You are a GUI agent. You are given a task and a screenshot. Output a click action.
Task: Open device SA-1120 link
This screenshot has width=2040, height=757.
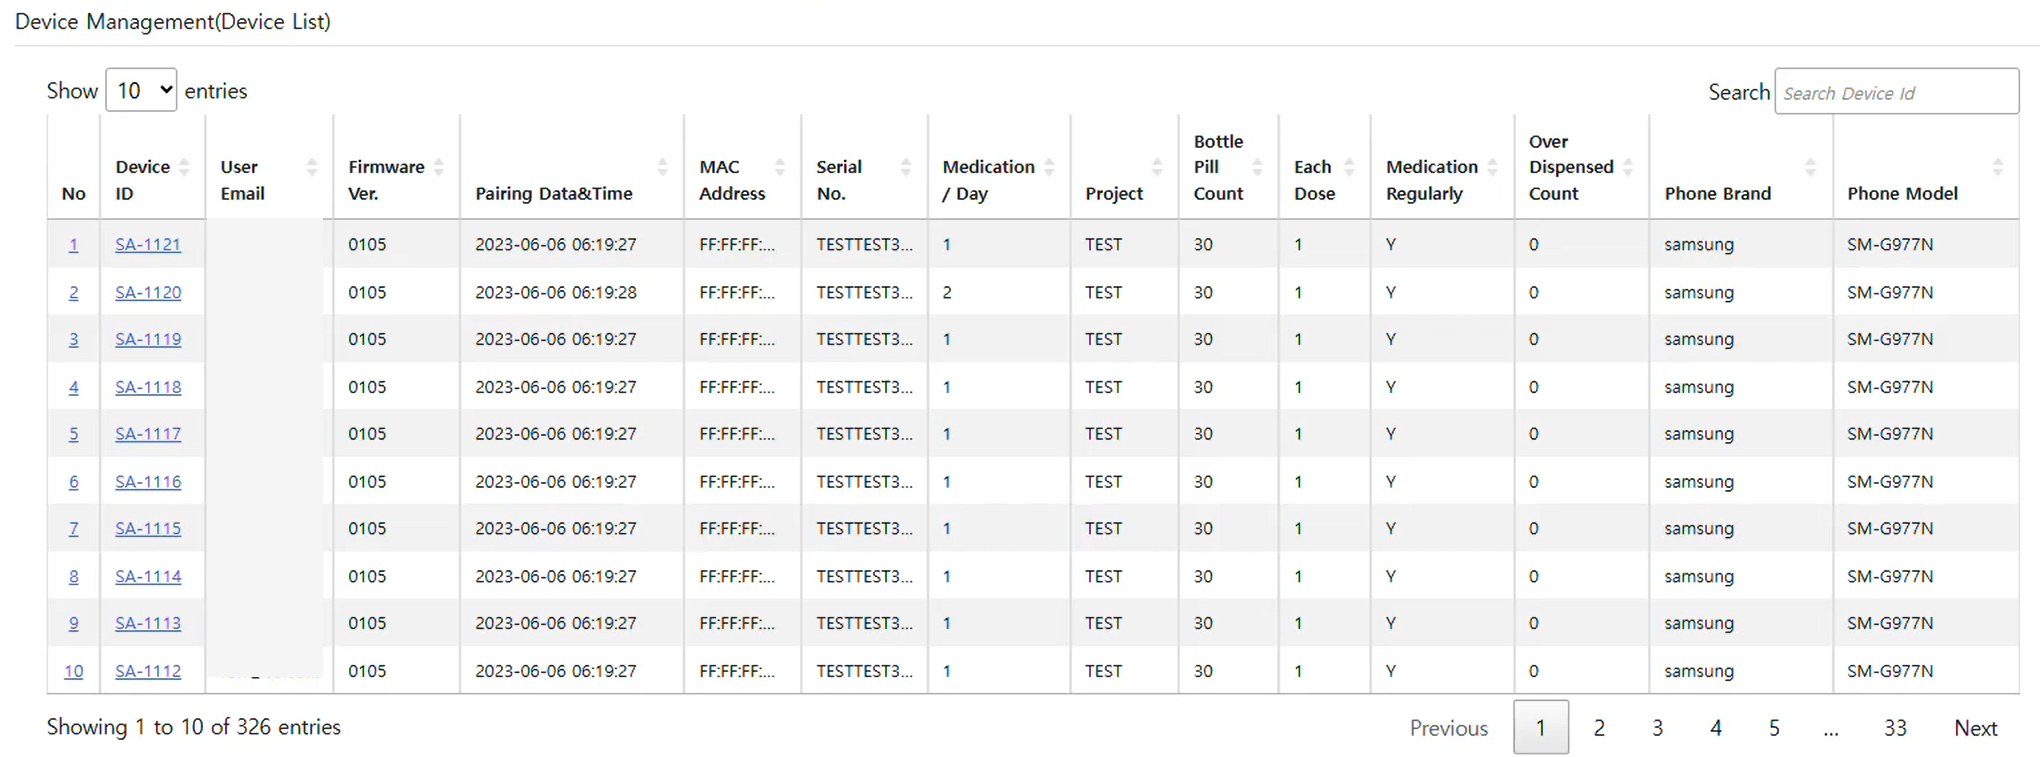coord(148,292)
